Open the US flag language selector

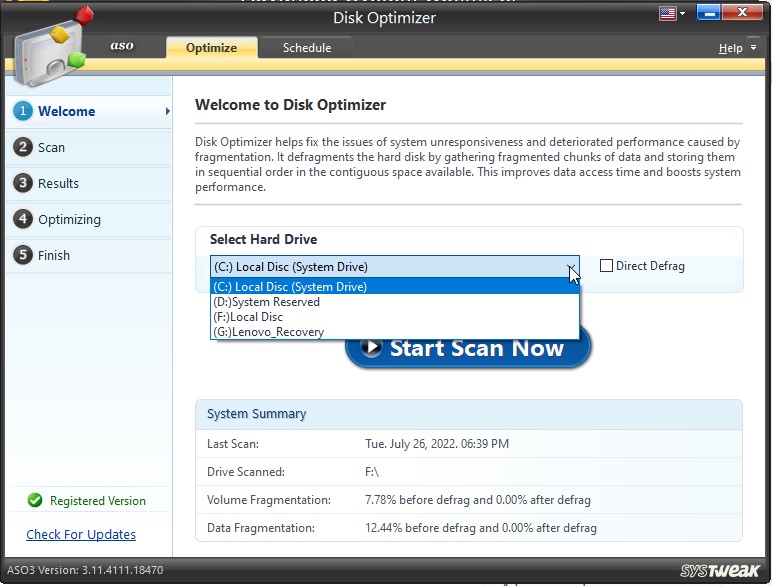(x=667, y=13)
